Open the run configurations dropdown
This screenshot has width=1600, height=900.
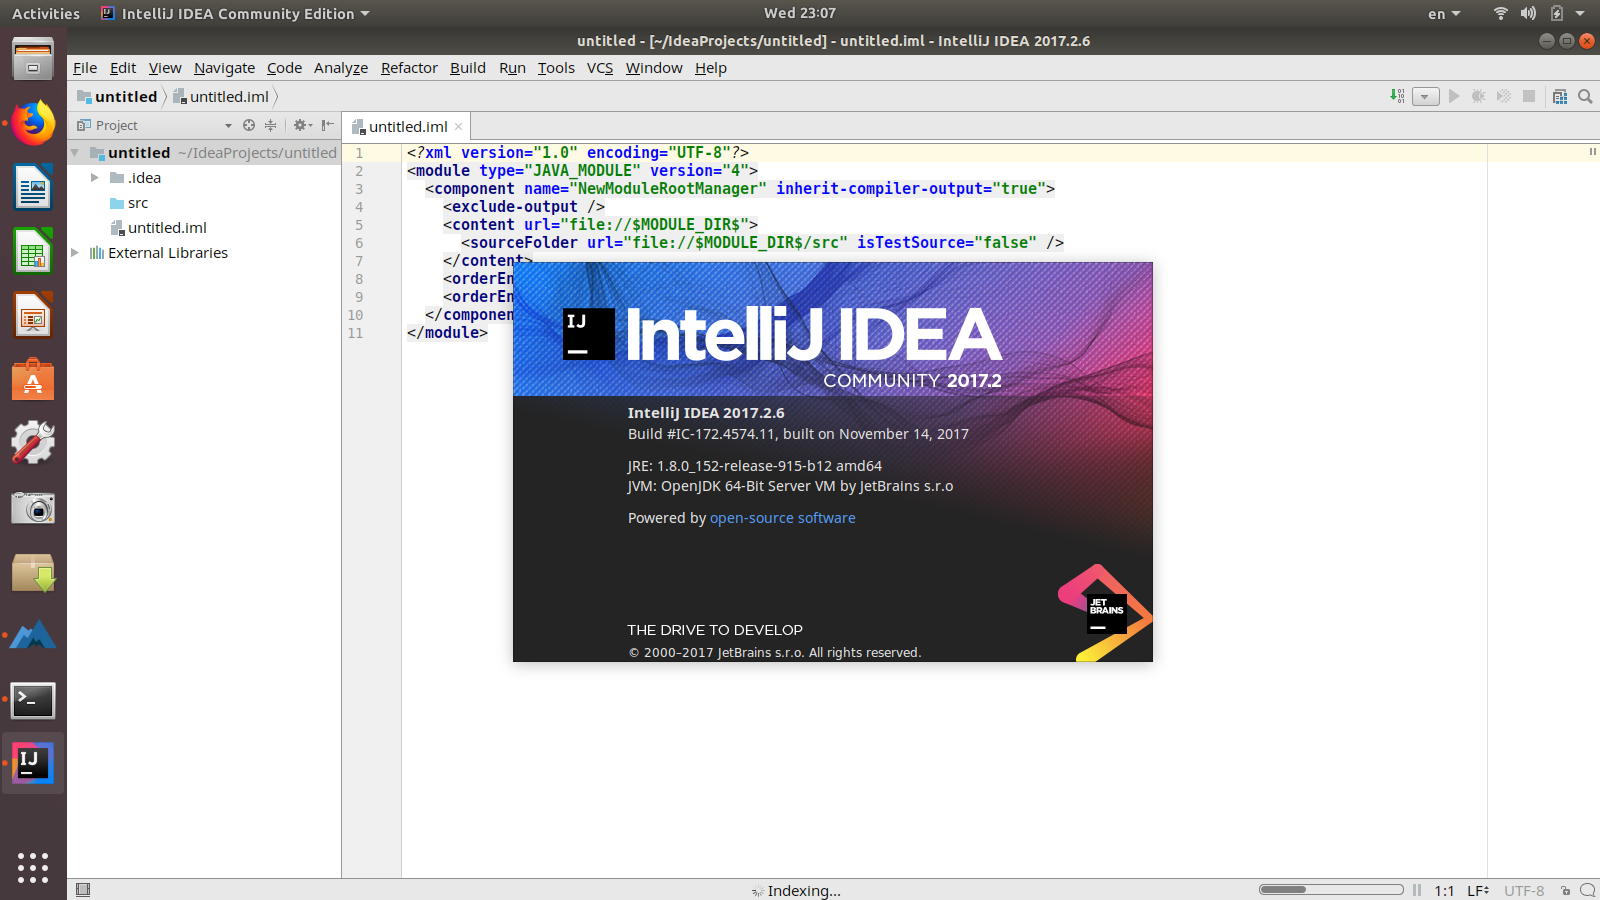pyautogui.click(x=1424, y=96)
